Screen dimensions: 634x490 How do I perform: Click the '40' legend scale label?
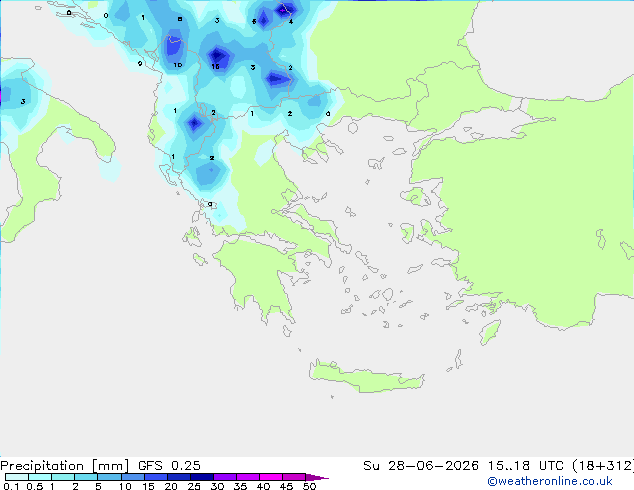[x=263, y=486]
